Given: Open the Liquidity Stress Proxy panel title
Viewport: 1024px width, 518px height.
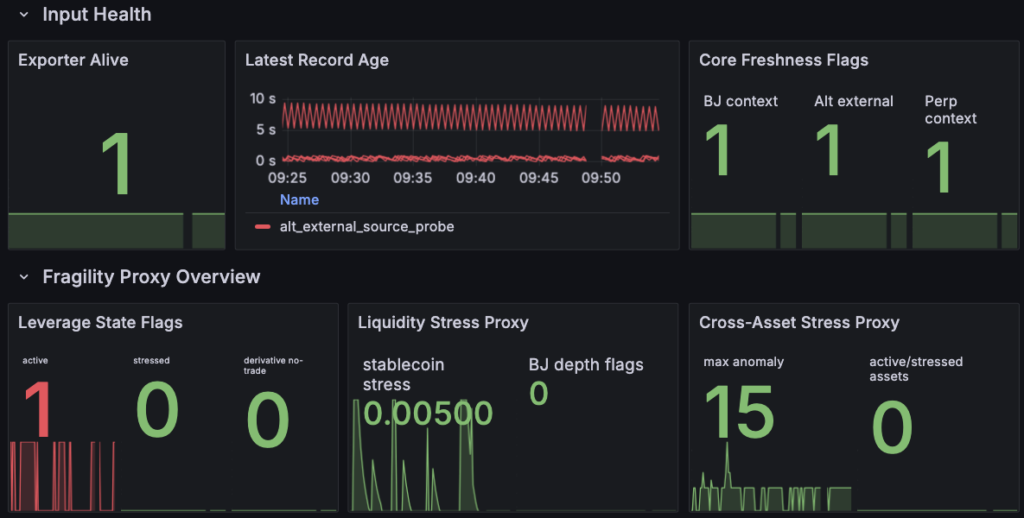Looking at the screenshot, I should pyautogui.click(x=443, y=323).
